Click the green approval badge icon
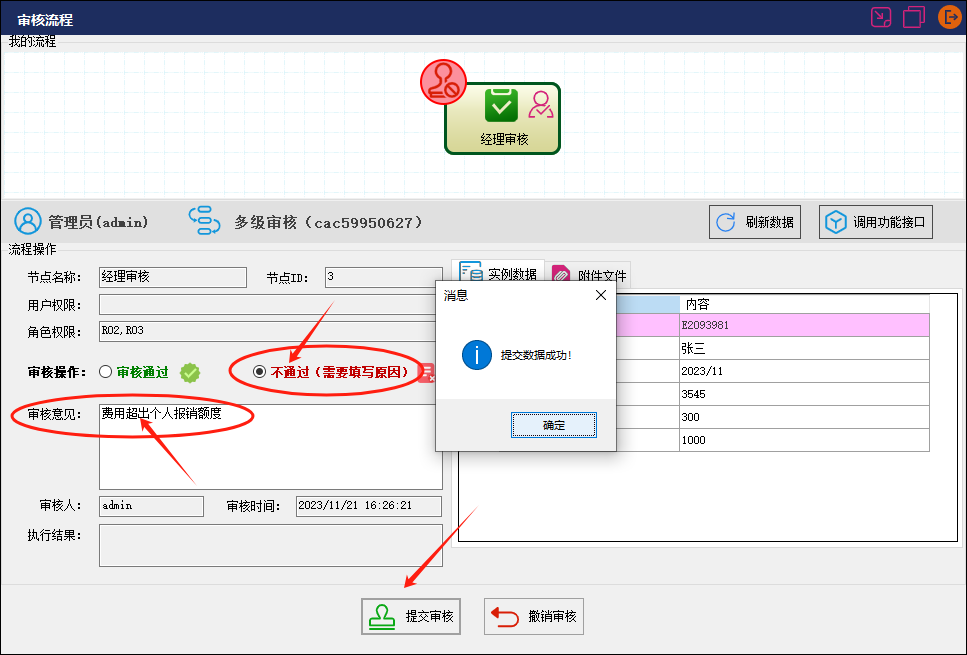Screen dimensions: 967x655 click(190, 373)
